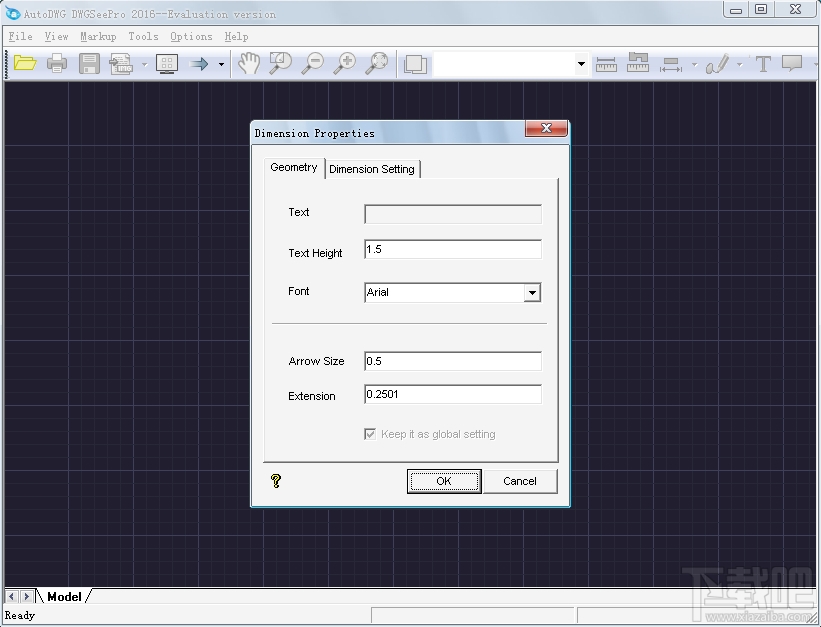This screenshot has height=627, width=821.
Task: Click the Zoom extents magnifier icon
Action: tap(377, 63)
